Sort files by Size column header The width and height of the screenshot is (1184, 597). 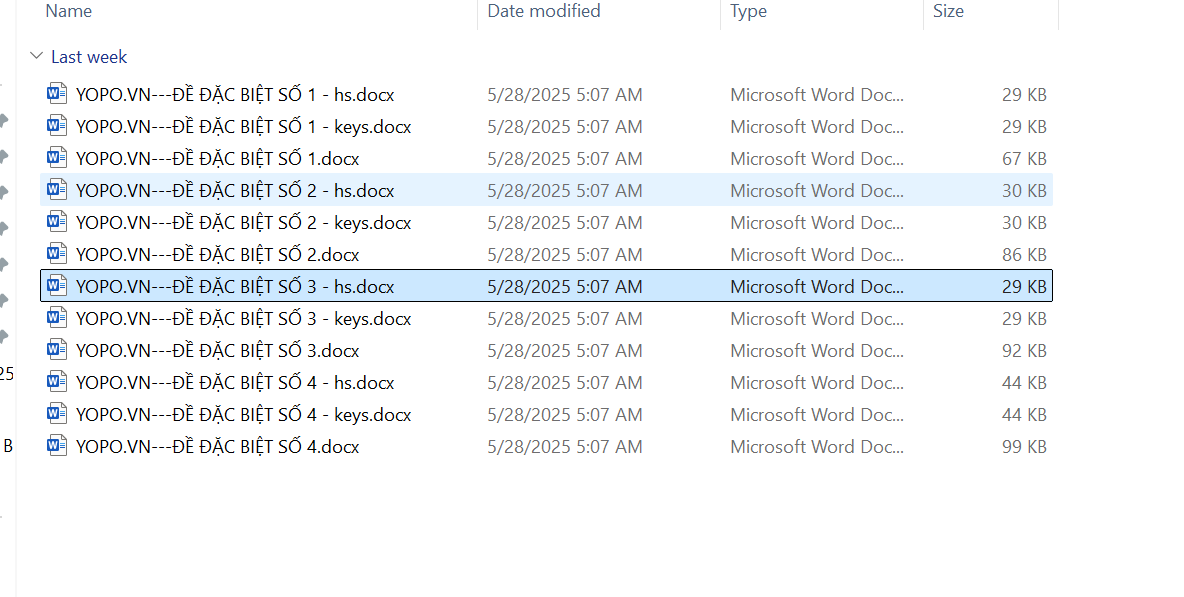click(x=948, y=12)
